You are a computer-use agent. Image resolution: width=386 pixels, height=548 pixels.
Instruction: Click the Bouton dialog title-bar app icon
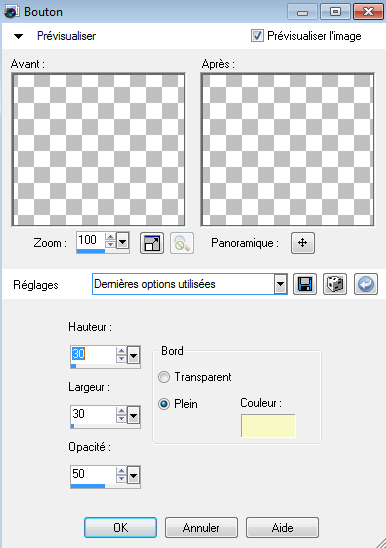tap(11, 12)
